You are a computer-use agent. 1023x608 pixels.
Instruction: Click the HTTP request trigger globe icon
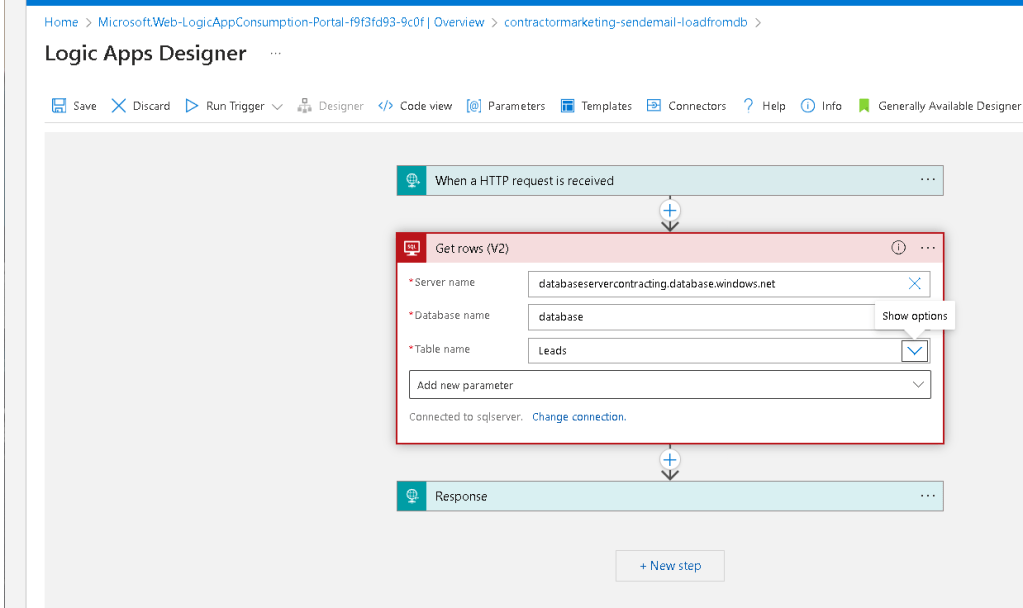click(412, 181)
